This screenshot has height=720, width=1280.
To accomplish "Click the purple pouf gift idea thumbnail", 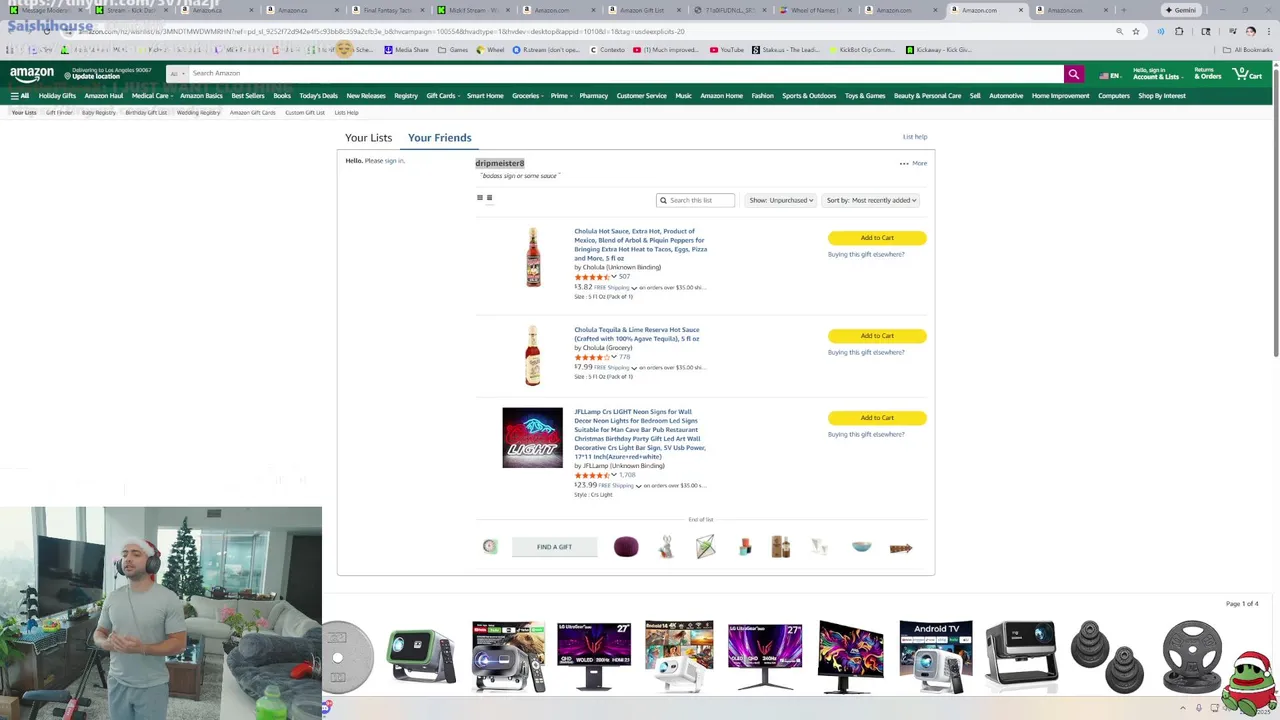I will tap(626, 547).
